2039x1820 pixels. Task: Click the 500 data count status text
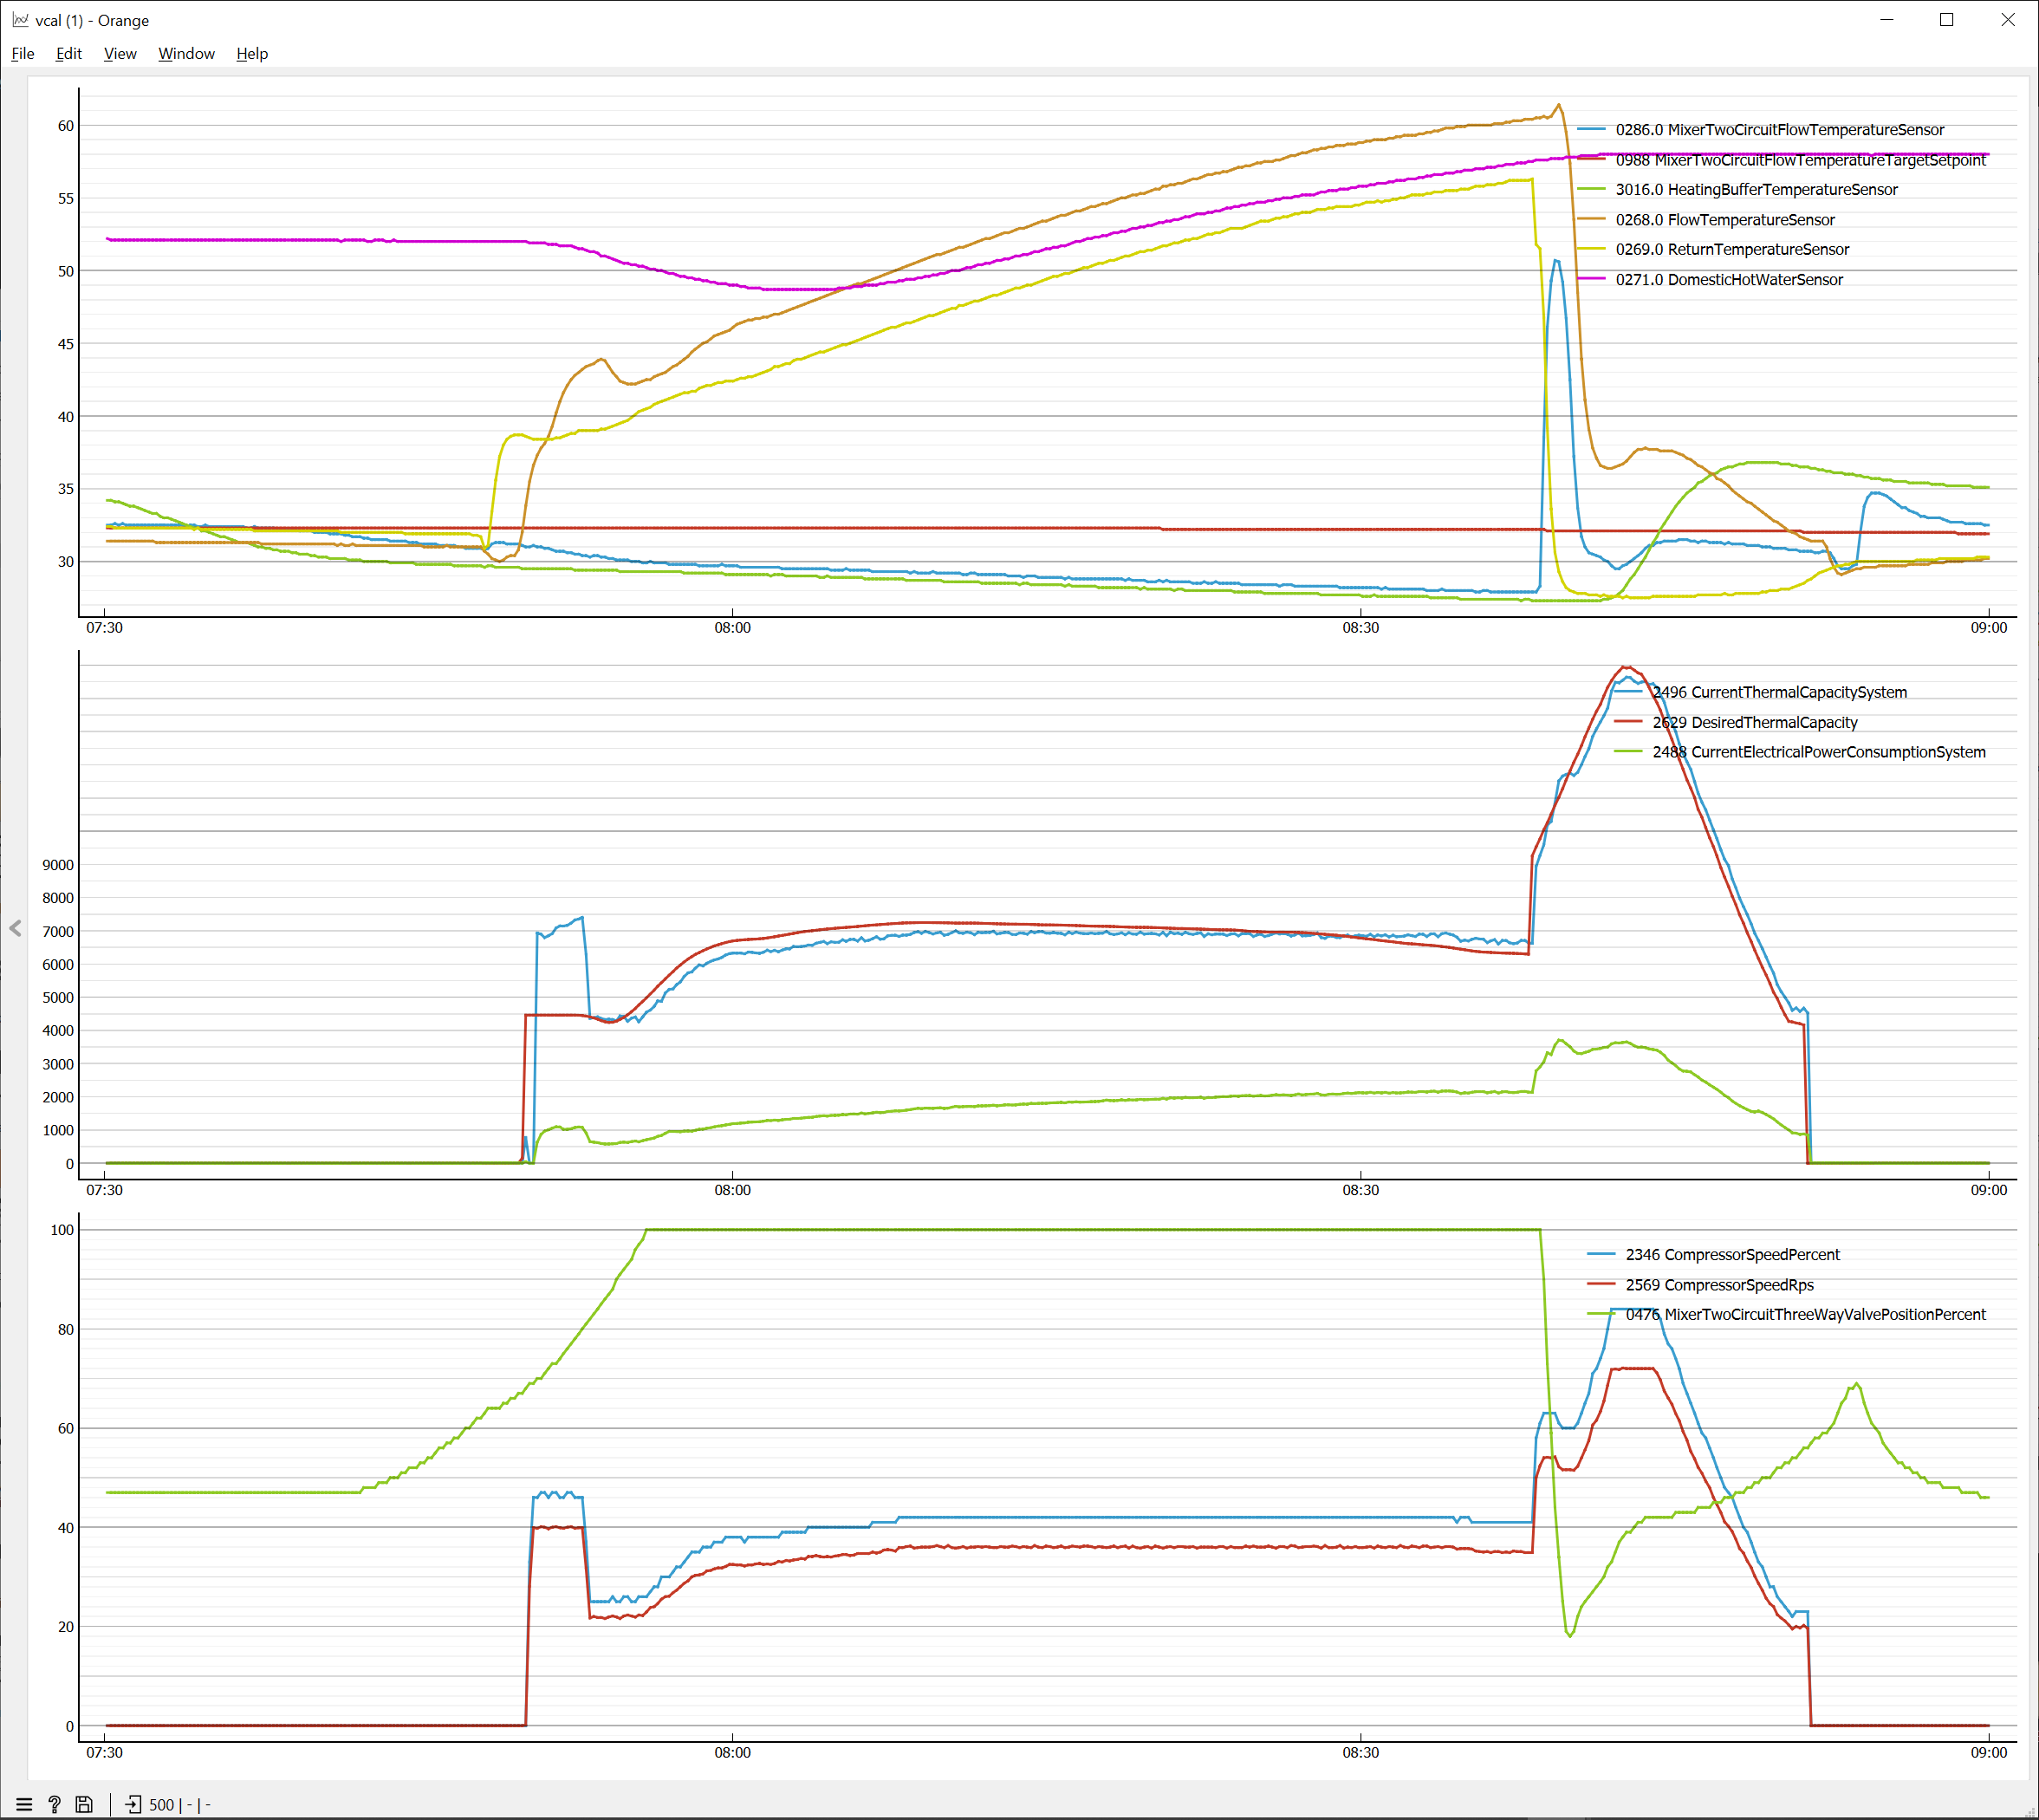tap(161, 1804)
